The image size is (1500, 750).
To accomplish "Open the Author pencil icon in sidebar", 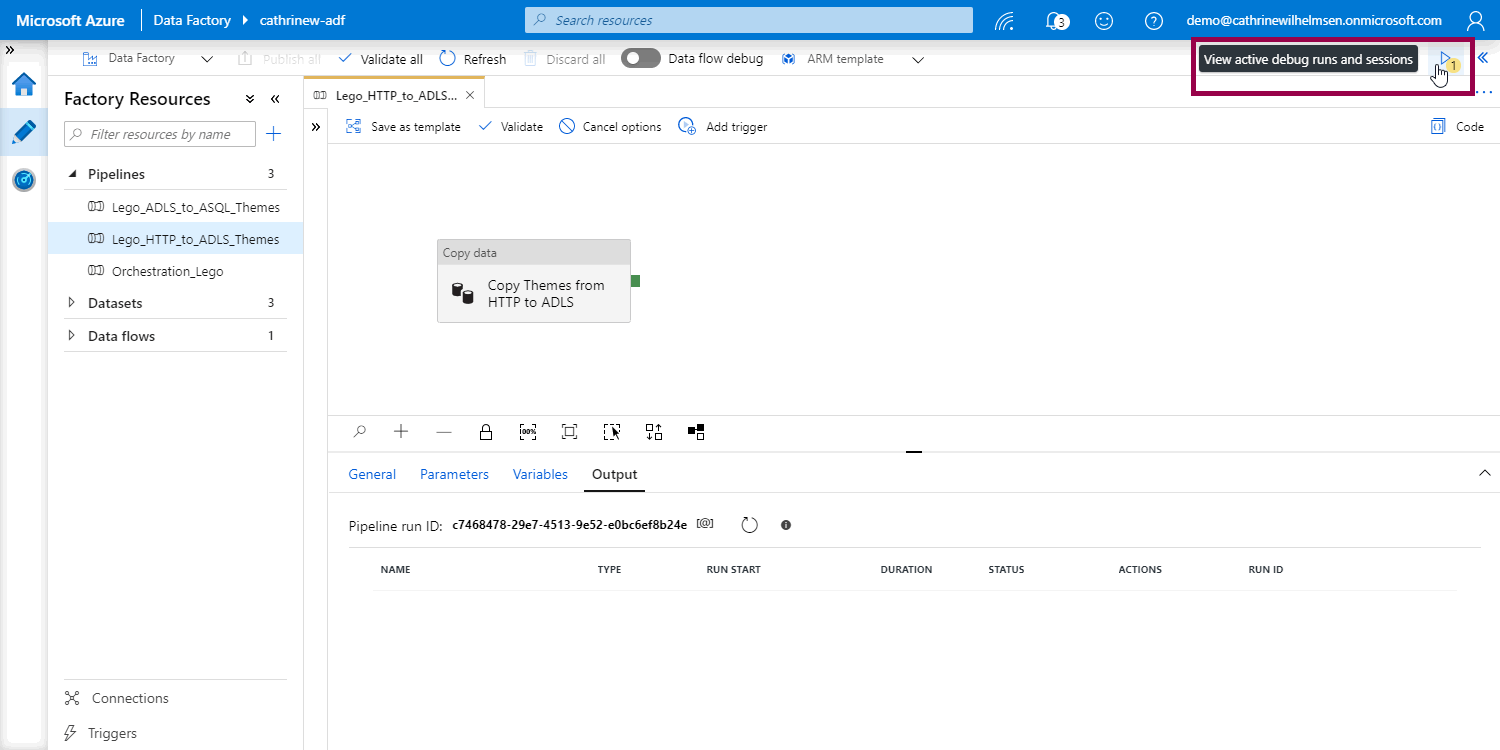I will 24,132.
